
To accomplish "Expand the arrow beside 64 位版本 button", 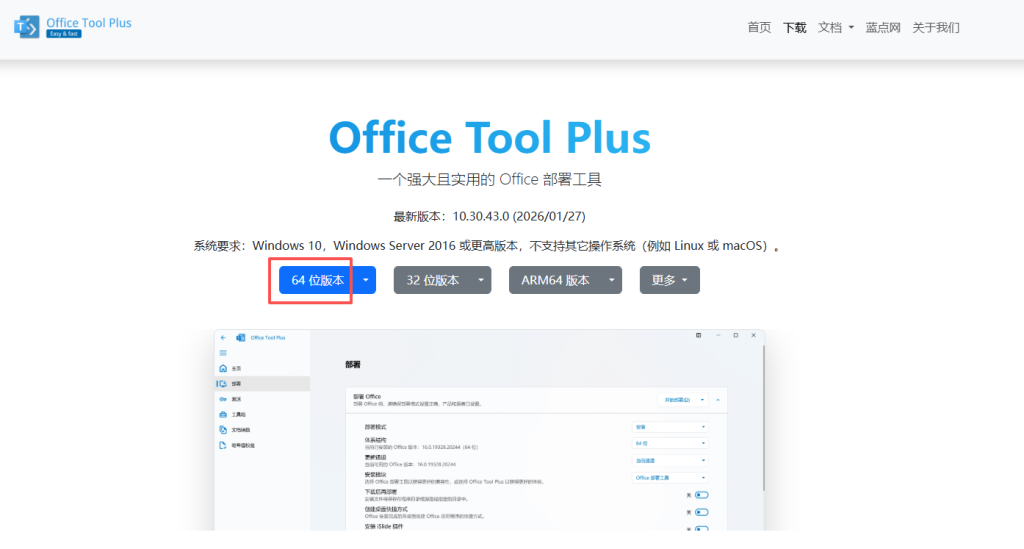I will point(367,280).
